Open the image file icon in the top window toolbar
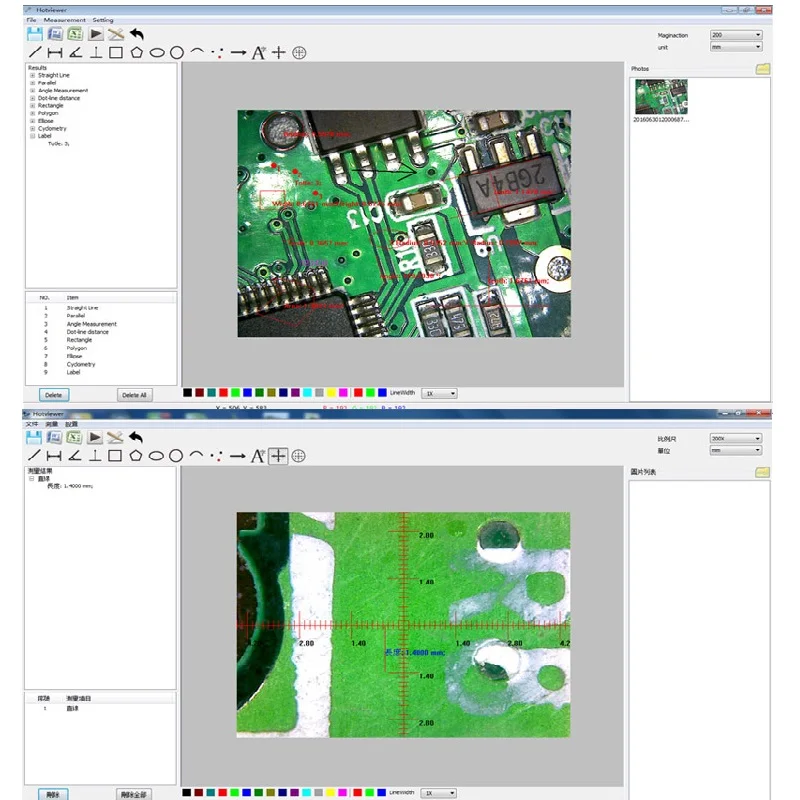Image resolution: width=800 pixels, height=800 pixels. [55, 34]
